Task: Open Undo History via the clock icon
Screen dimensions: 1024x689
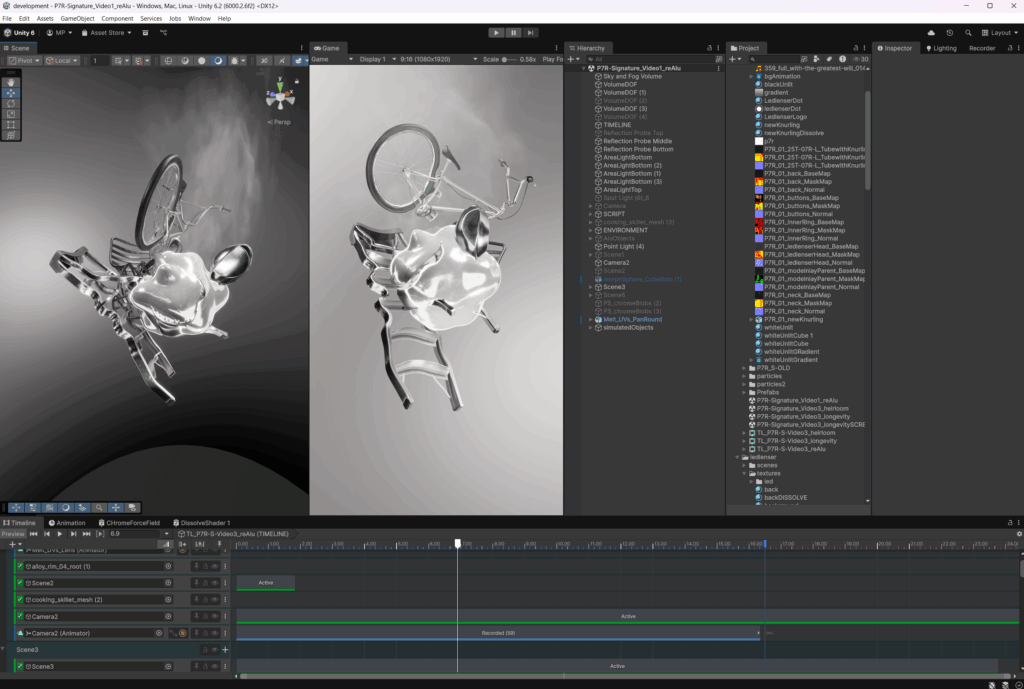Action: click(x=950, y=32)
